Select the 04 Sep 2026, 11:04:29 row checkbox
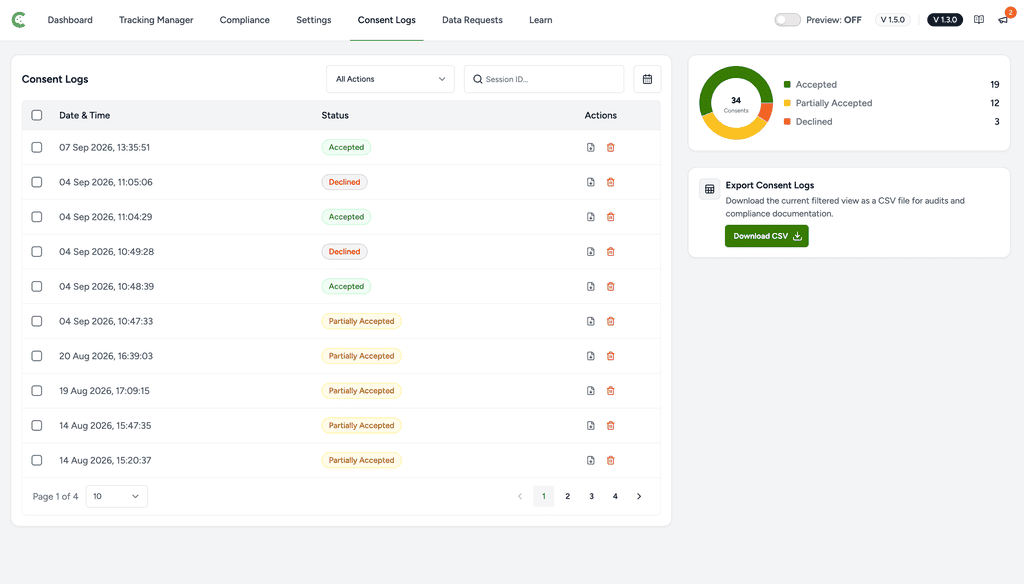This screenshot has height=584, width=1024. 37,217
